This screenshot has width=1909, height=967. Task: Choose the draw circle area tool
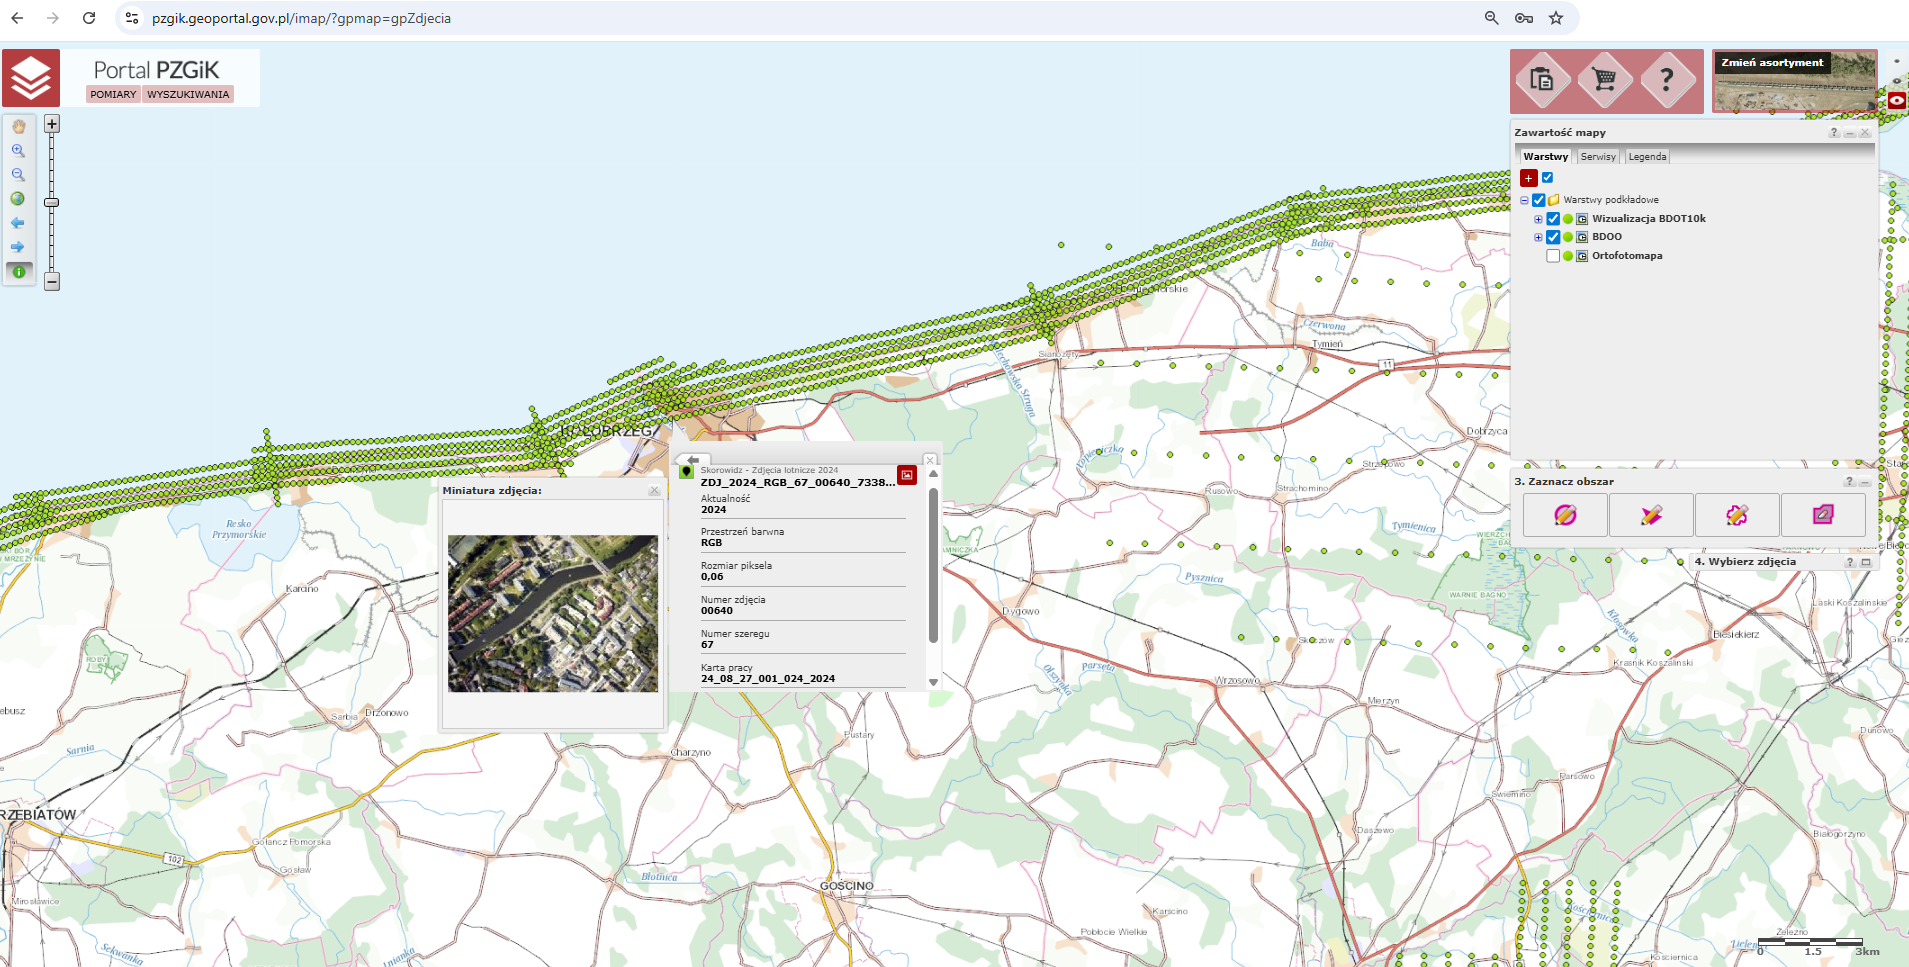(x=1565, y=515)
